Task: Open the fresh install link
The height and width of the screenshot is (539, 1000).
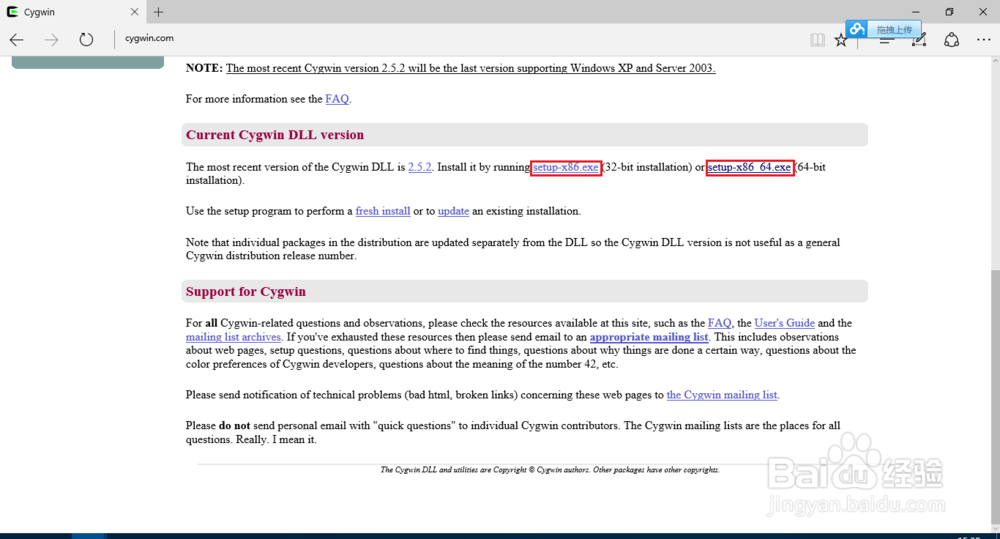Action: point(383,211)
